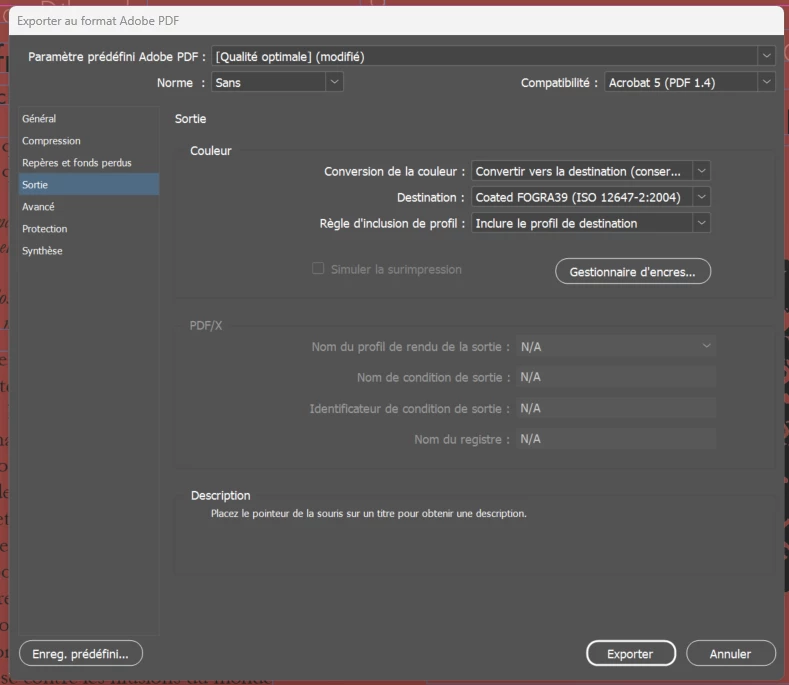Open the Destination dropdown showing Coated FOGRA39
The image size is (789, 685).
[x=591, y=197]
